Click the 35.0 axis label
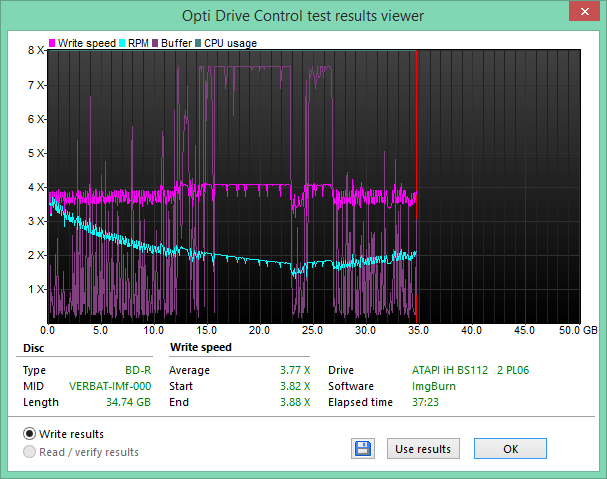The height and width of the screenshot is (479, 607). (x=418, y=330)
